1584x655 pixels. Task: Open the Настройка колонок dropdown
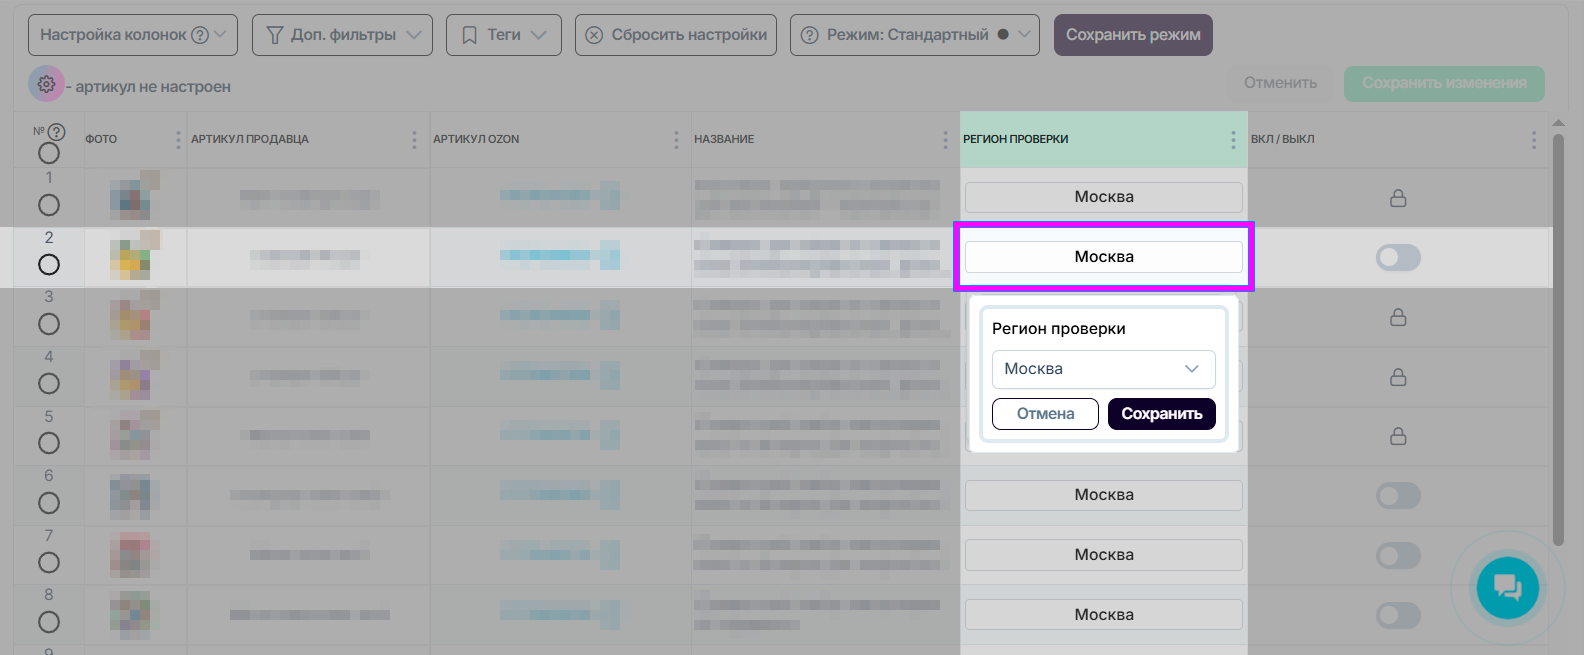pos(133,35)
